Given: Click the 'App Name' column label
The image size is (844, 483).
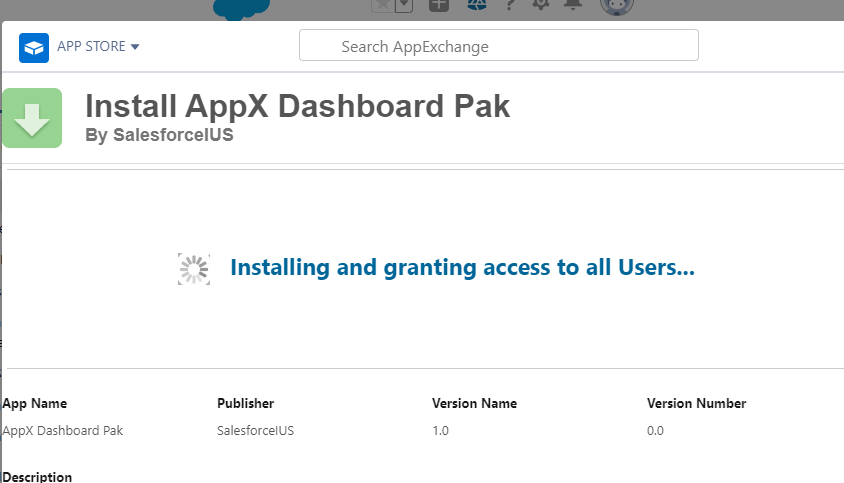Looking at the screenshot, I should (x=34, y=403).
